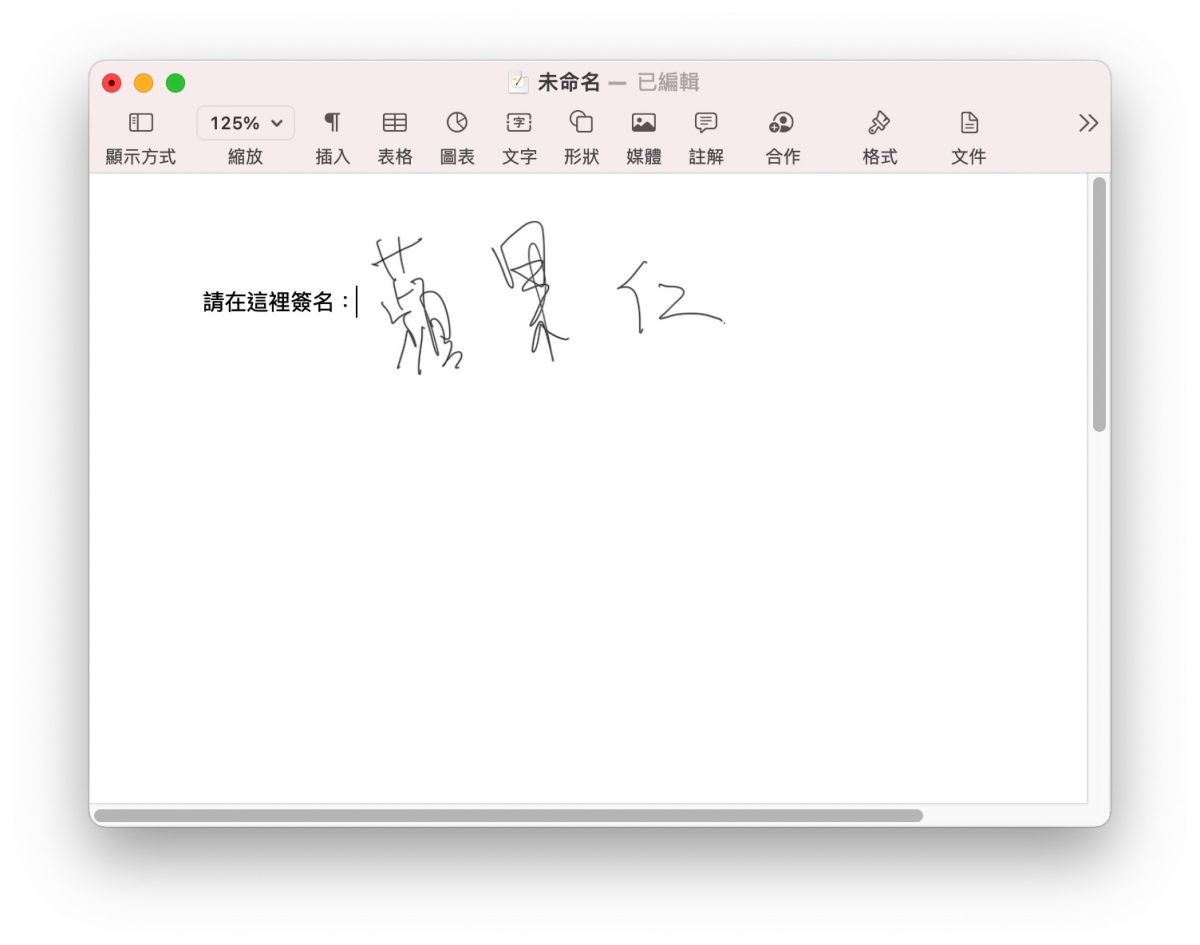Click the 請在這裡簽名 text line
This screenshot has height=945, width=1200.
click(277, 302)
